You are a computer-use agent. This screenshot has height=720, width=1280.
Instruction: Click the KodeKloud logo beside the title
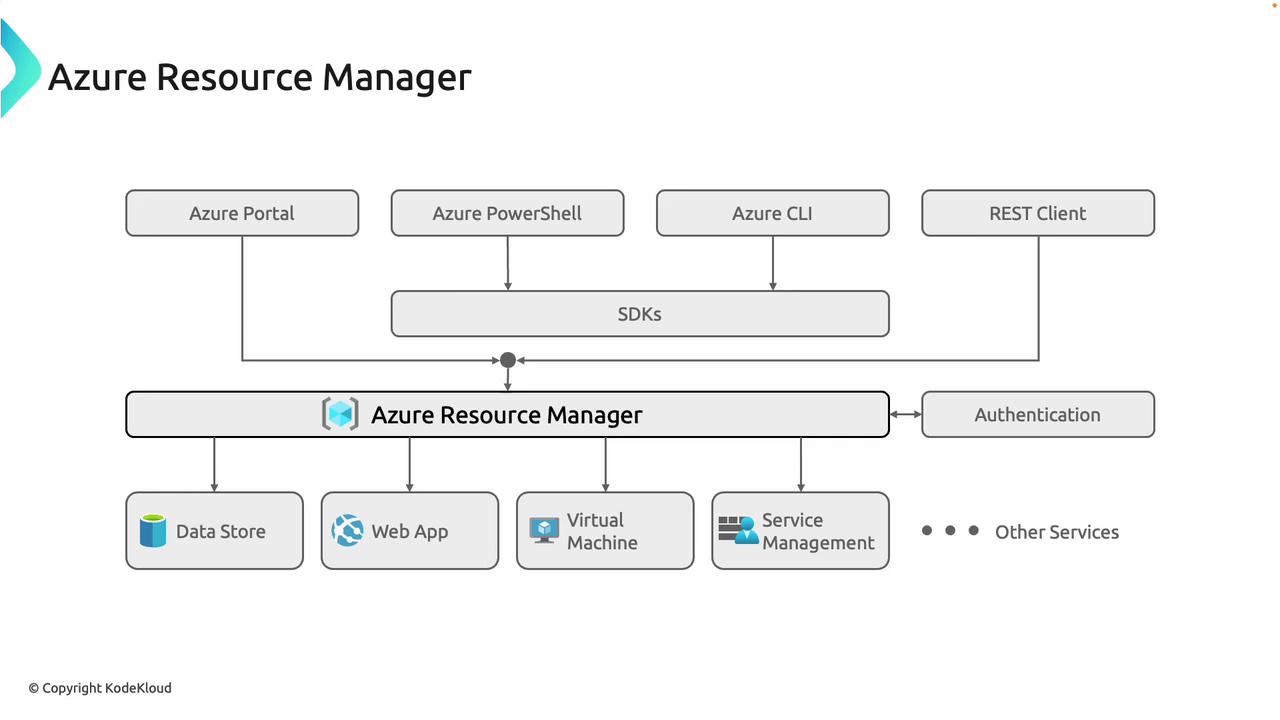pos(19,68)
